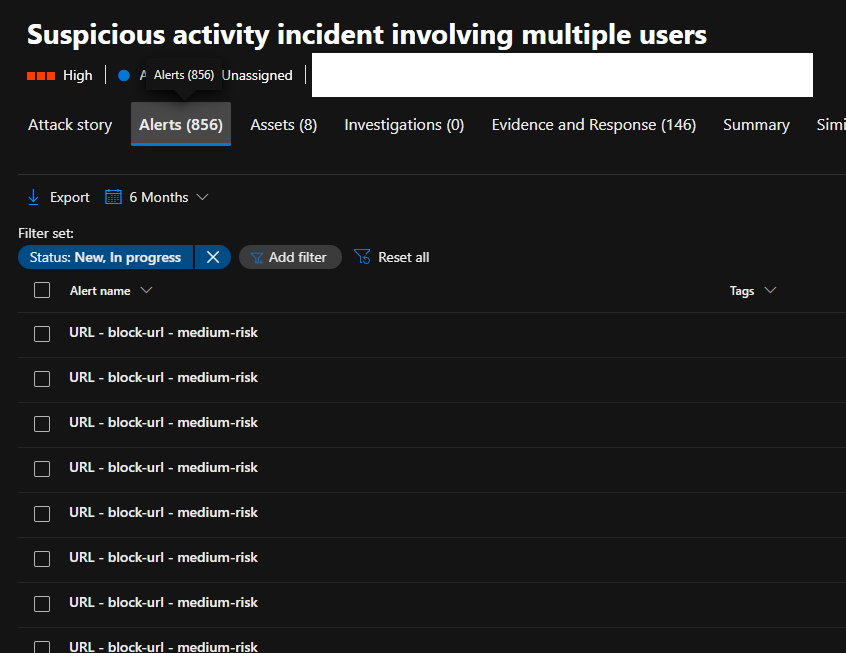Click the incident title heading
The image size is (846, 653).
pyautogui.click(x=367, y=35)
